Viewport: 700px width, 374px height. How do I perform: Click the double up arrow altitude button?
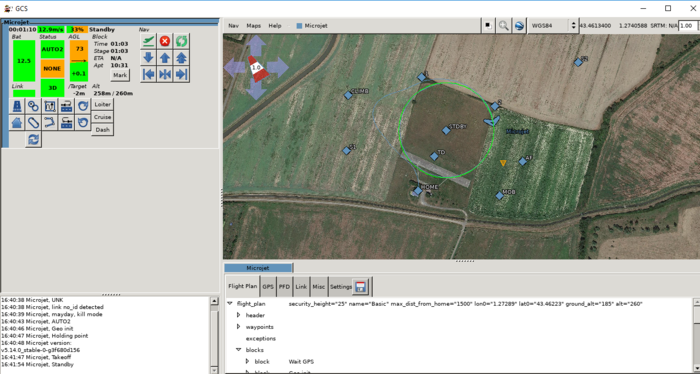pos(181,58)
